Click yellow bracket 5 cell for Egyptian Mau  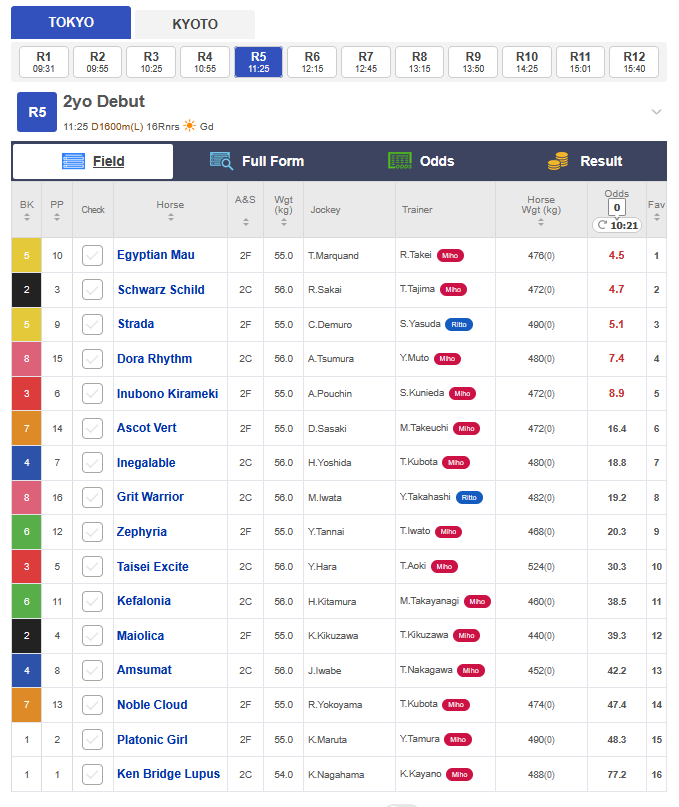pos(27,255)
